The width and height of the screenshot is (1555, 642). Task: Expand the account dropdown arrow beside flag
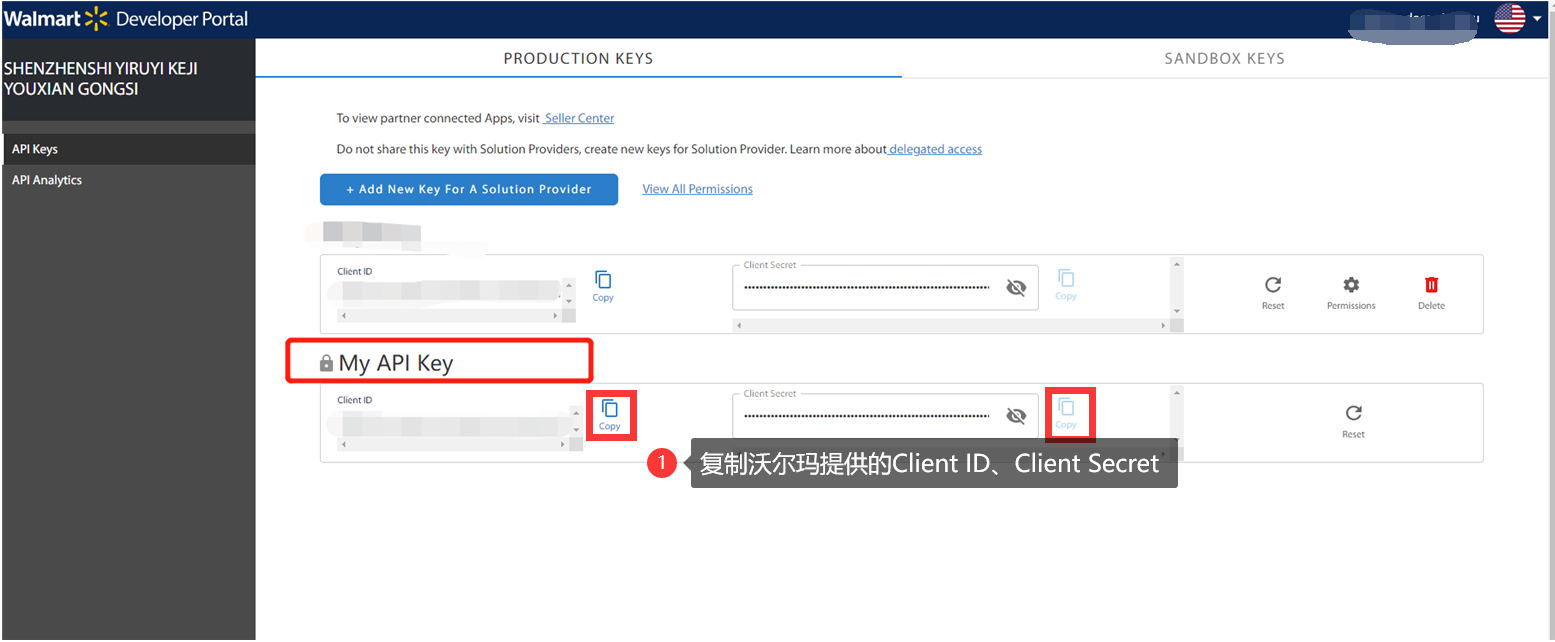pos(1538,19)
